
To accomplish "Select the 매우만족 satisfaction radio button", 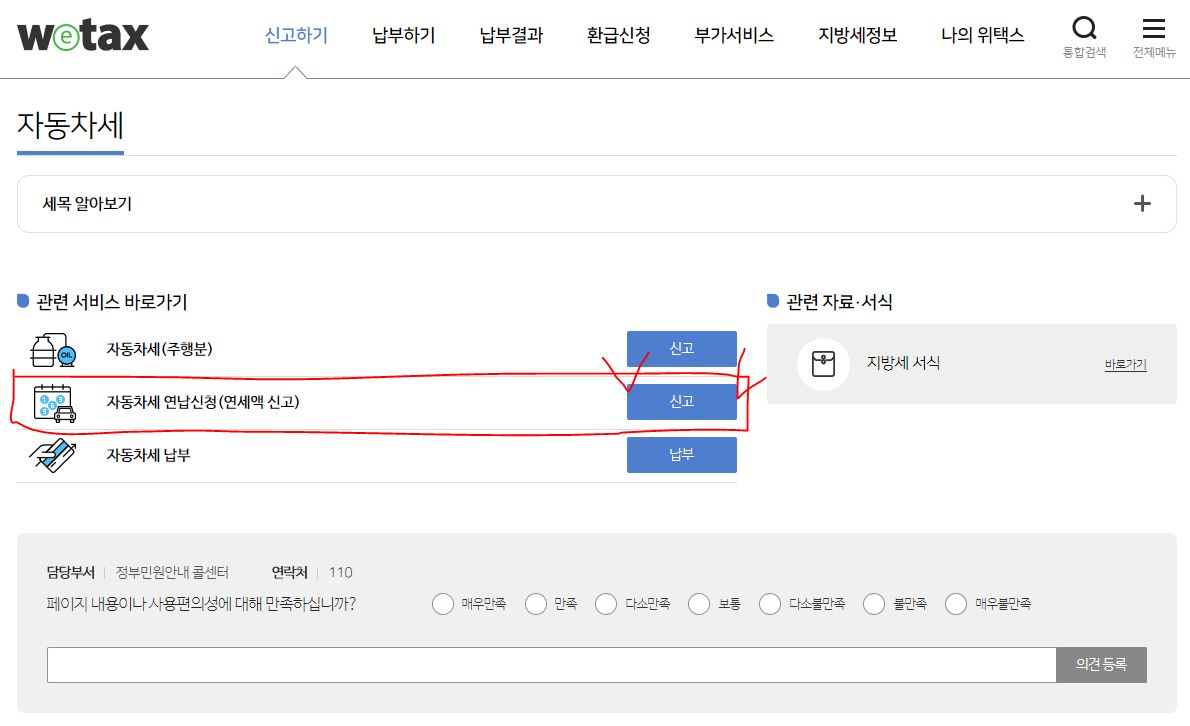I will 442,604.
